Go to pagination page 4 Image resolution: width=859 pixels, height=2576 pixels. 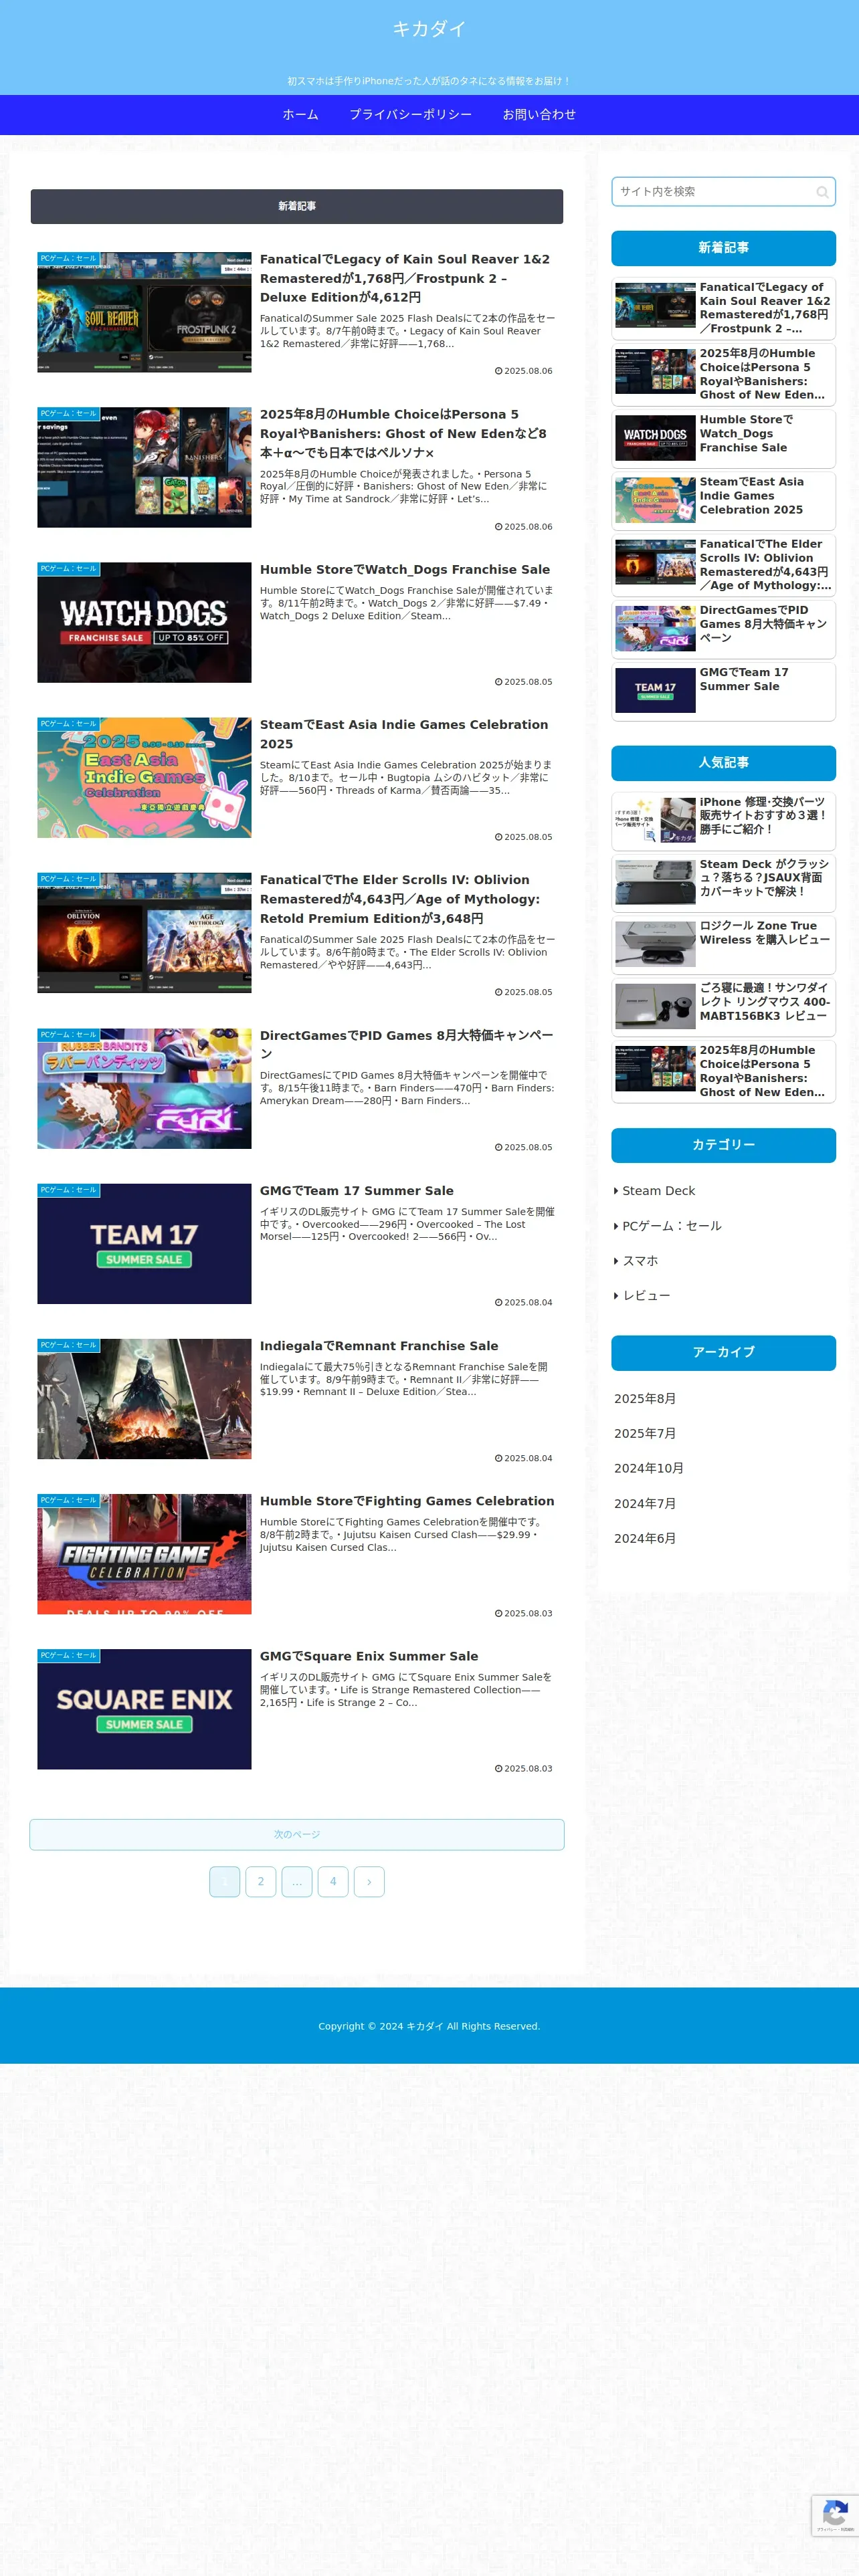pyautogui.click(x=333, y=1881)
